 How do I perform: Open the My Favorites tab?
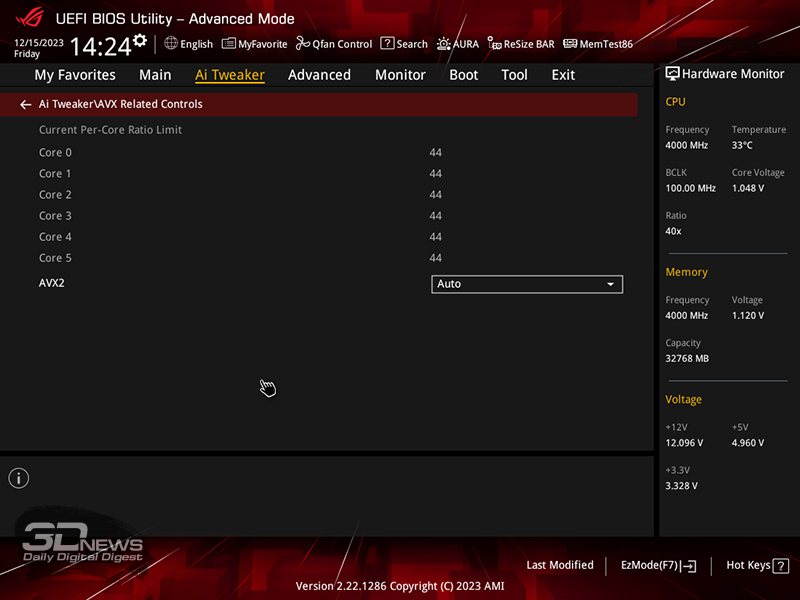[x=75, y=75]
